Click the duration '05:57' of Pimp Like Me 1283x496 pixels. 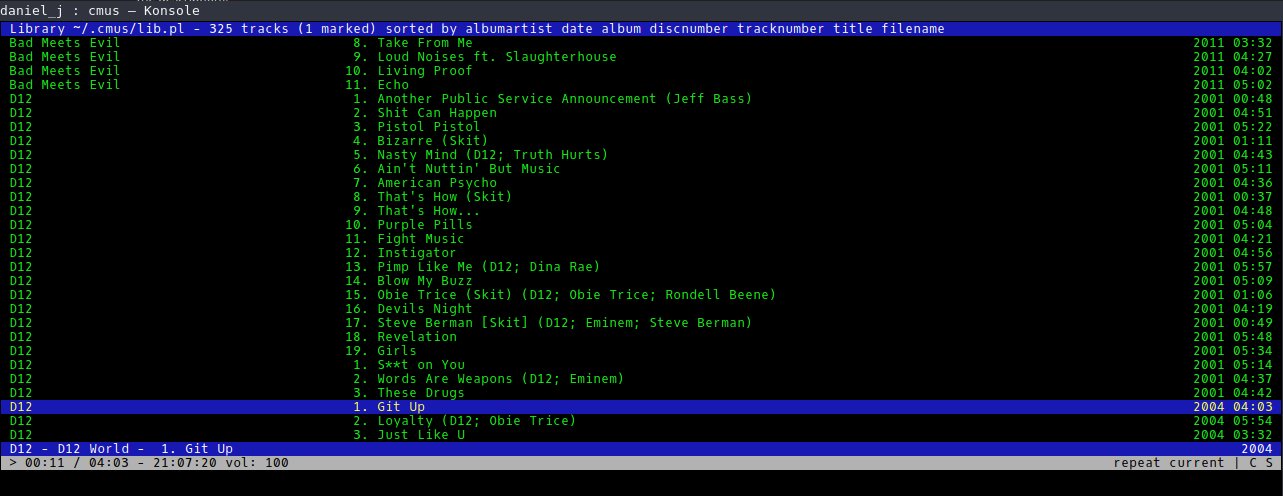(x=1252, y=267)
